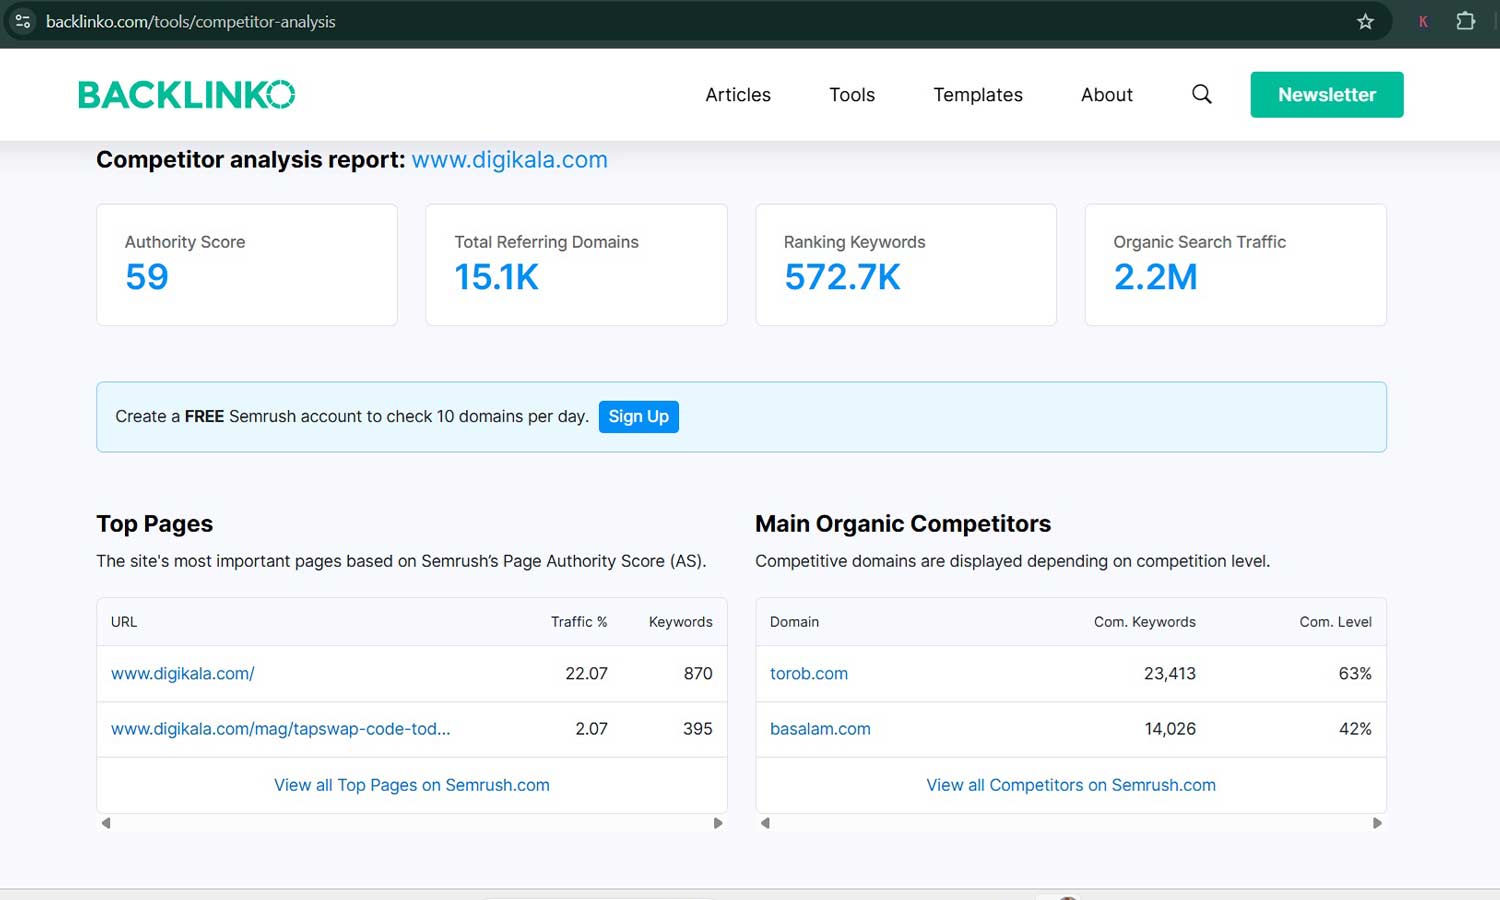This screenshot has width=1500, height=900.
Task: Click the Total Referring Domains value 15.1K
Action: (x=497, y=277)
